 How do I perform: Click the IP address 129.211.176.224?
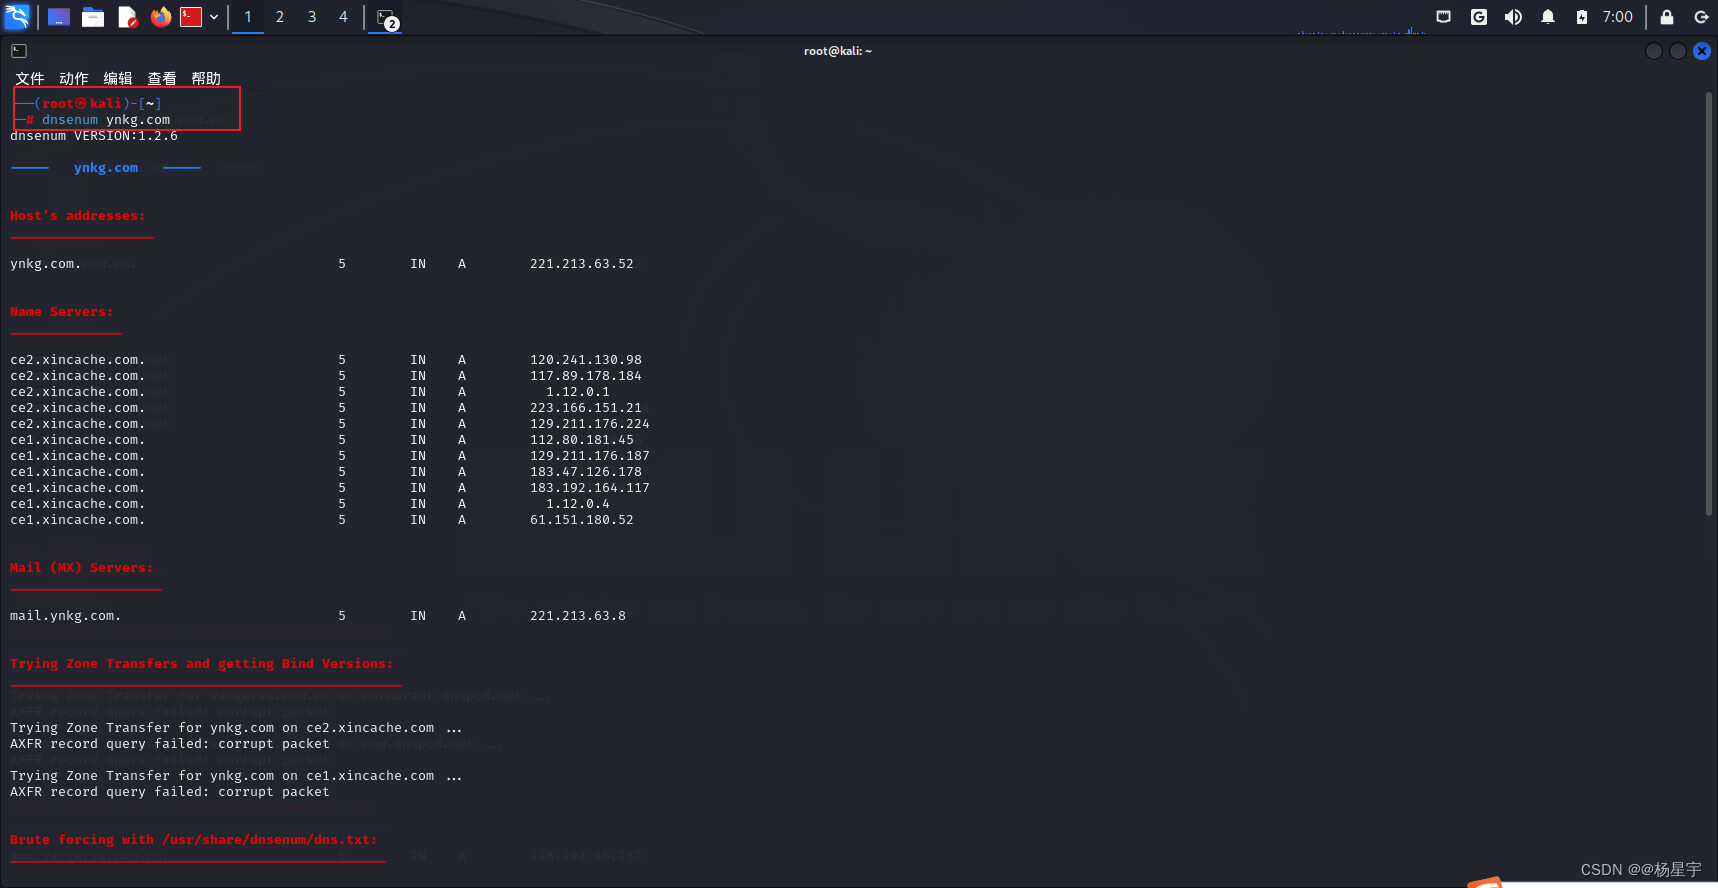pos(590,424)
